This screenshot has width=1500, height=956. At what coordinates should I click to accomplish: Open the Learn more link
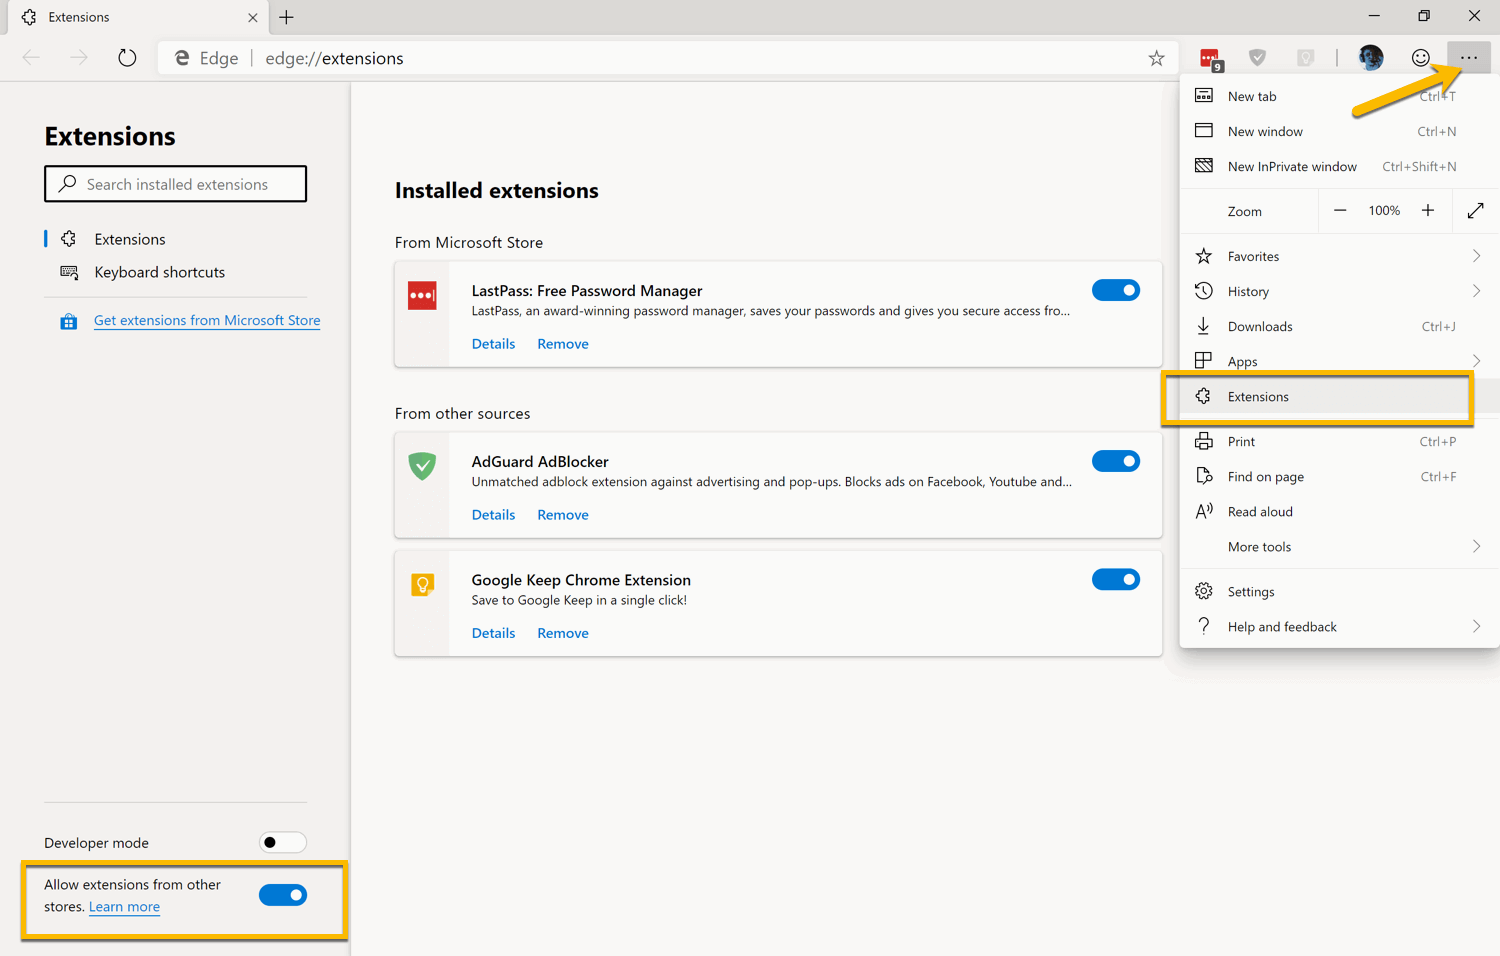(124, 907)
